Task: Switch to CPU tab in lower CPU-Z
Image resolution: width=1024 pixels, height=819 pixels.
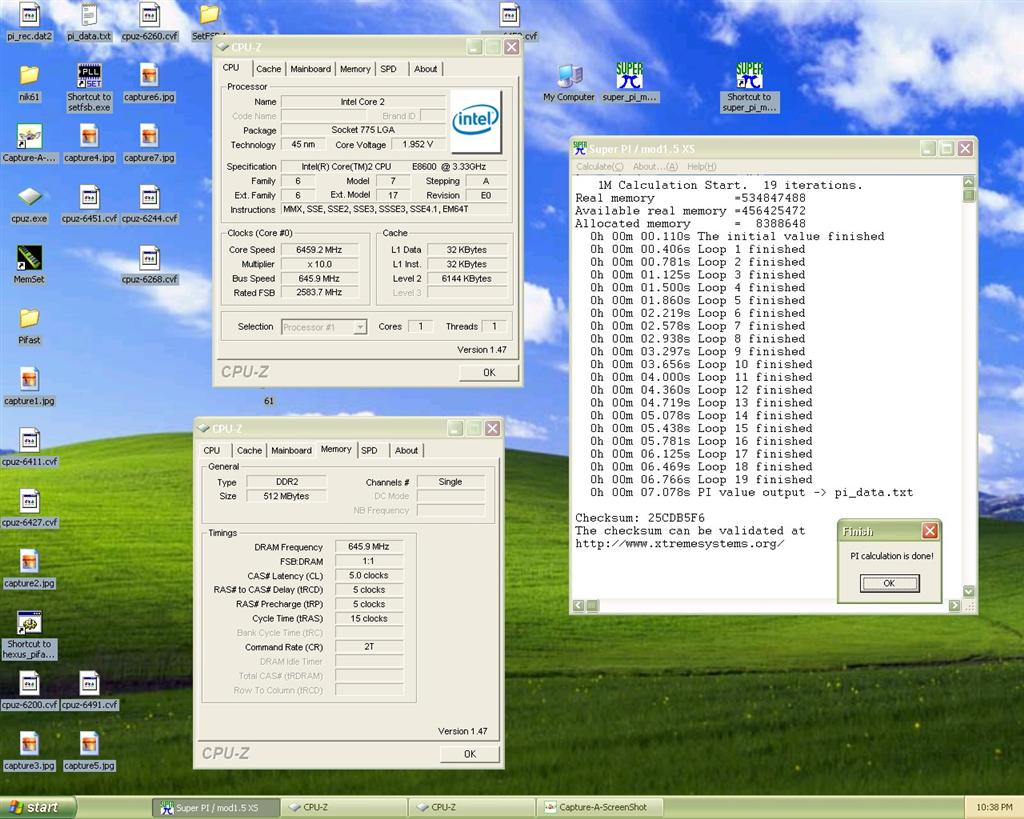Action: coord(212,450)
